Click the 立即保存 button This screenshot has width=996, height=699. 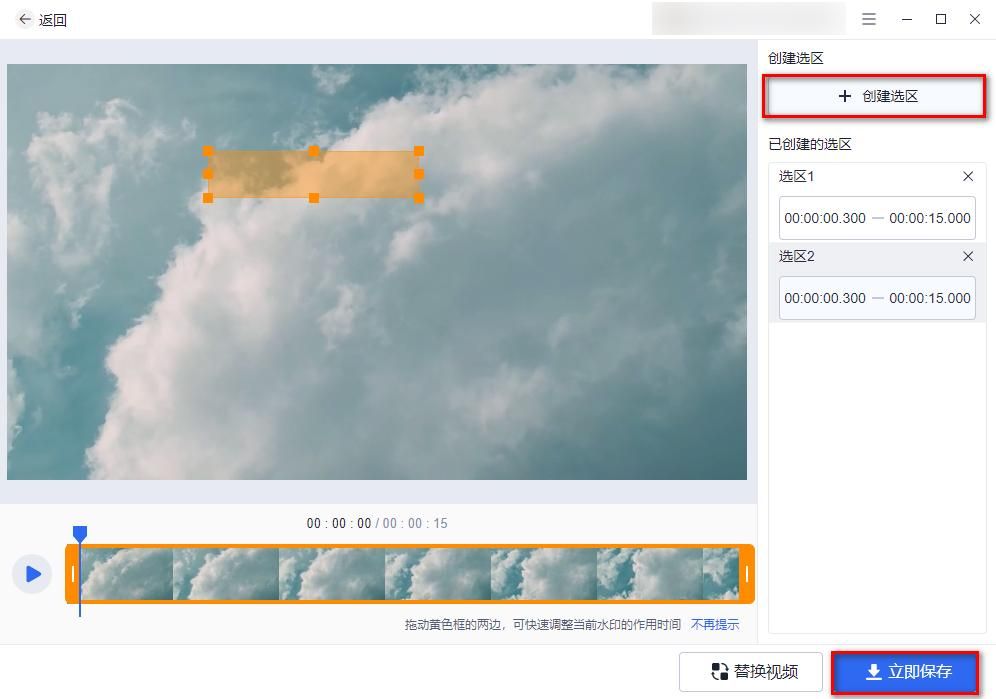tap(905, 672)
